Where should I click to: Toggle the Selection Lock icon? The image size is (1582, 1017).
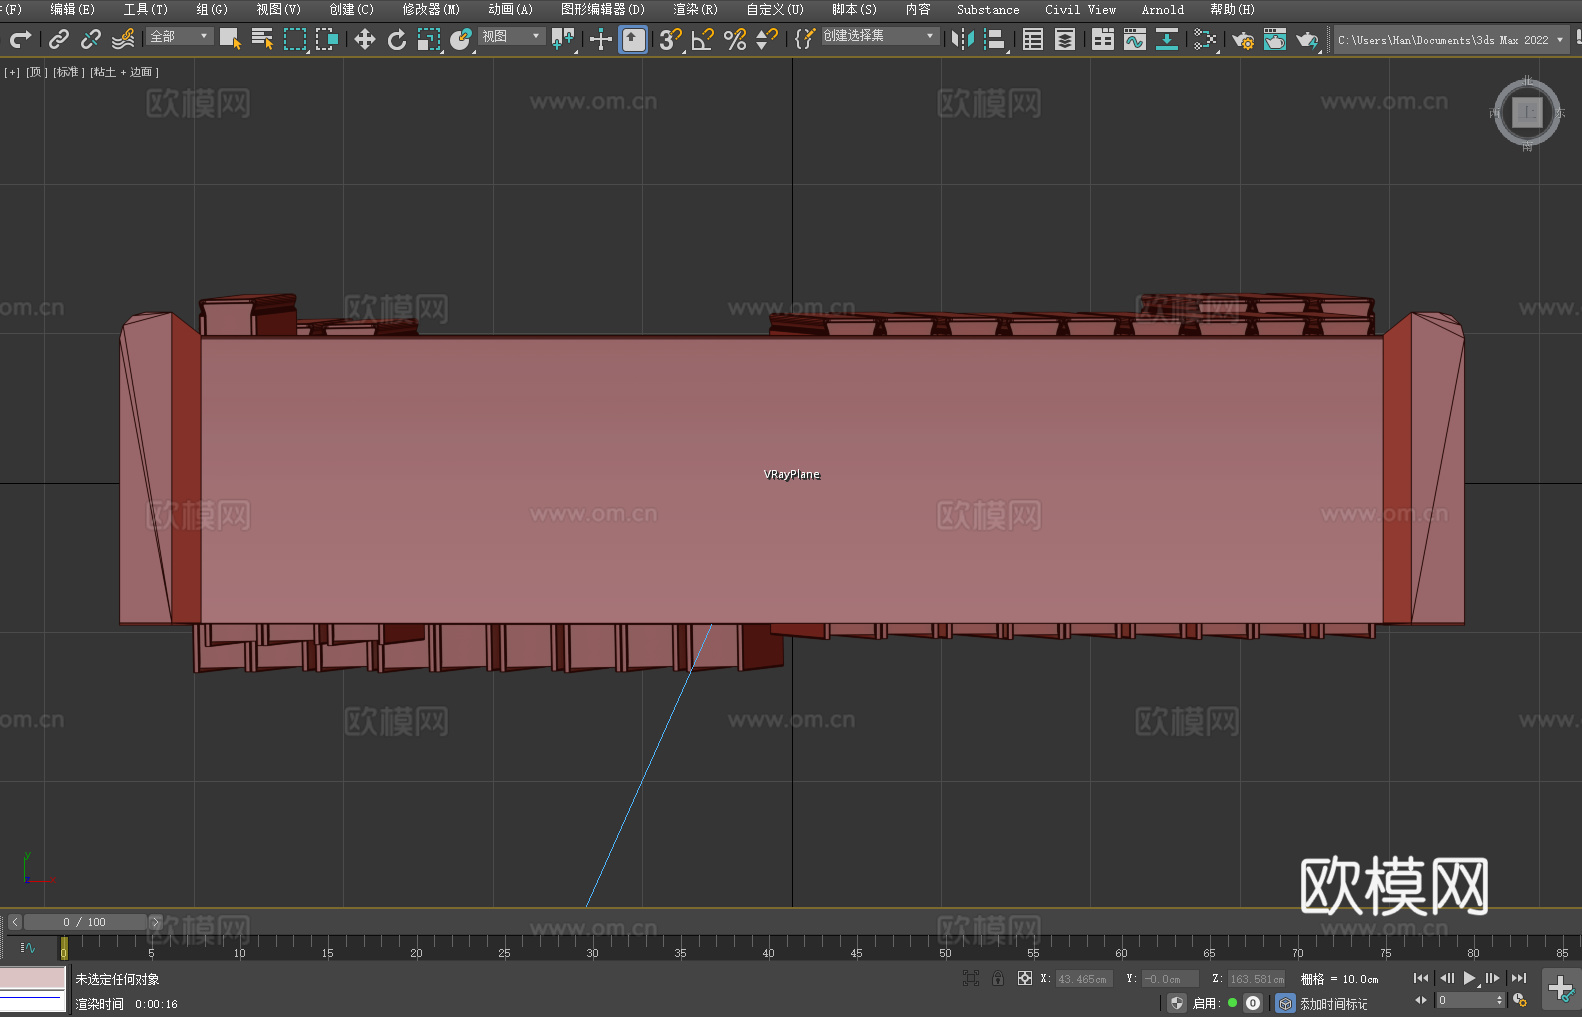pos(998,978)
